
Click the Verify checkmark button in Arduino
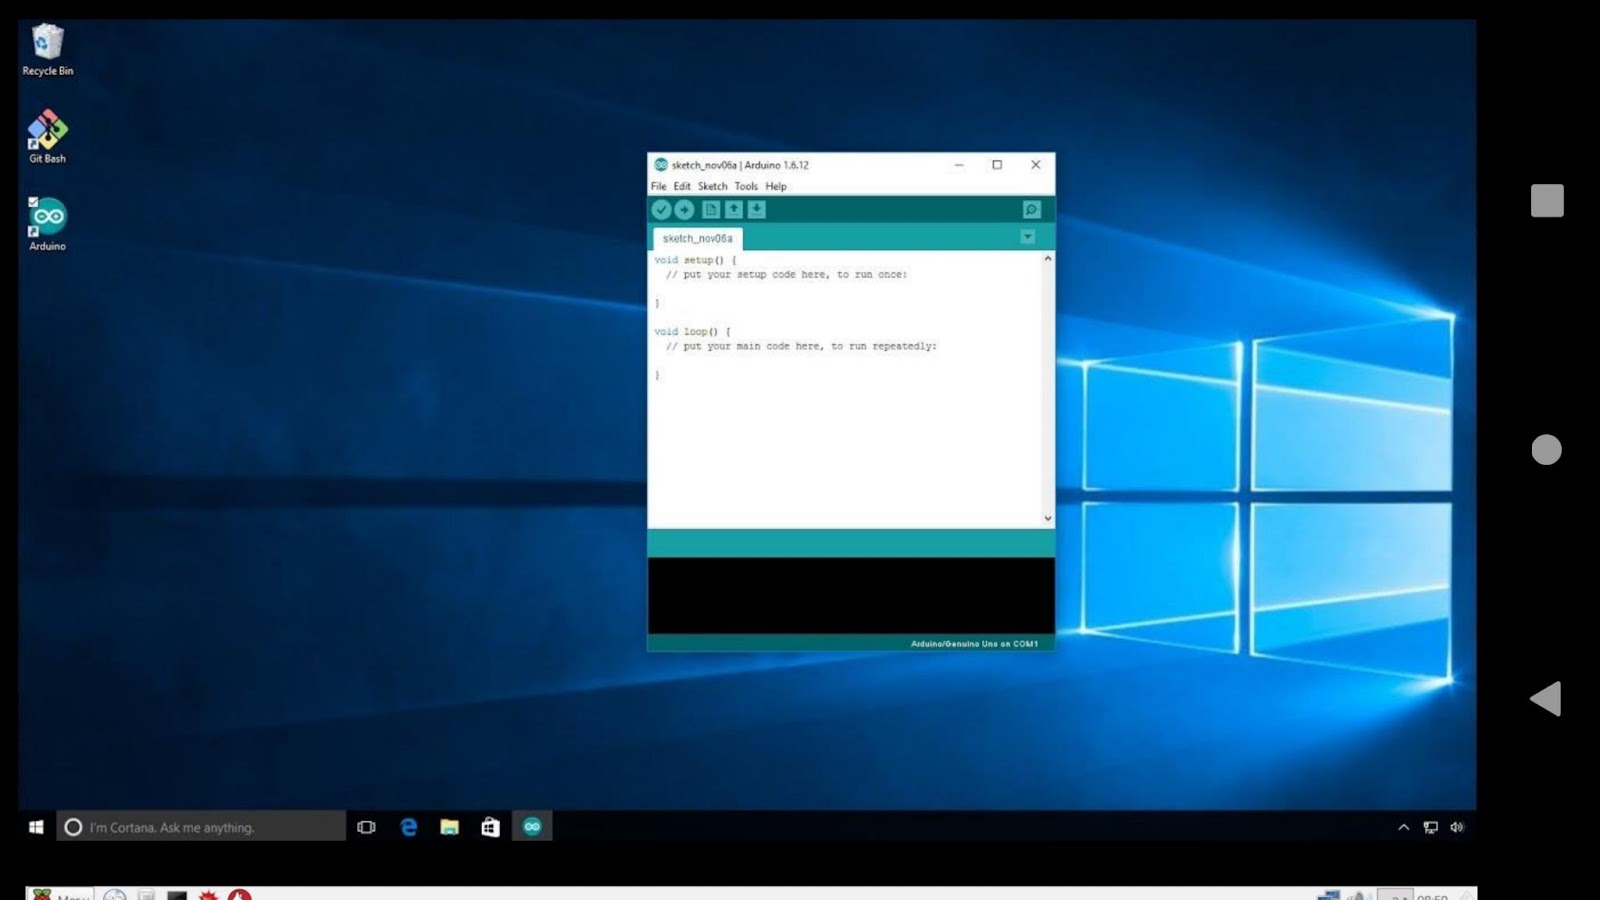661,209
